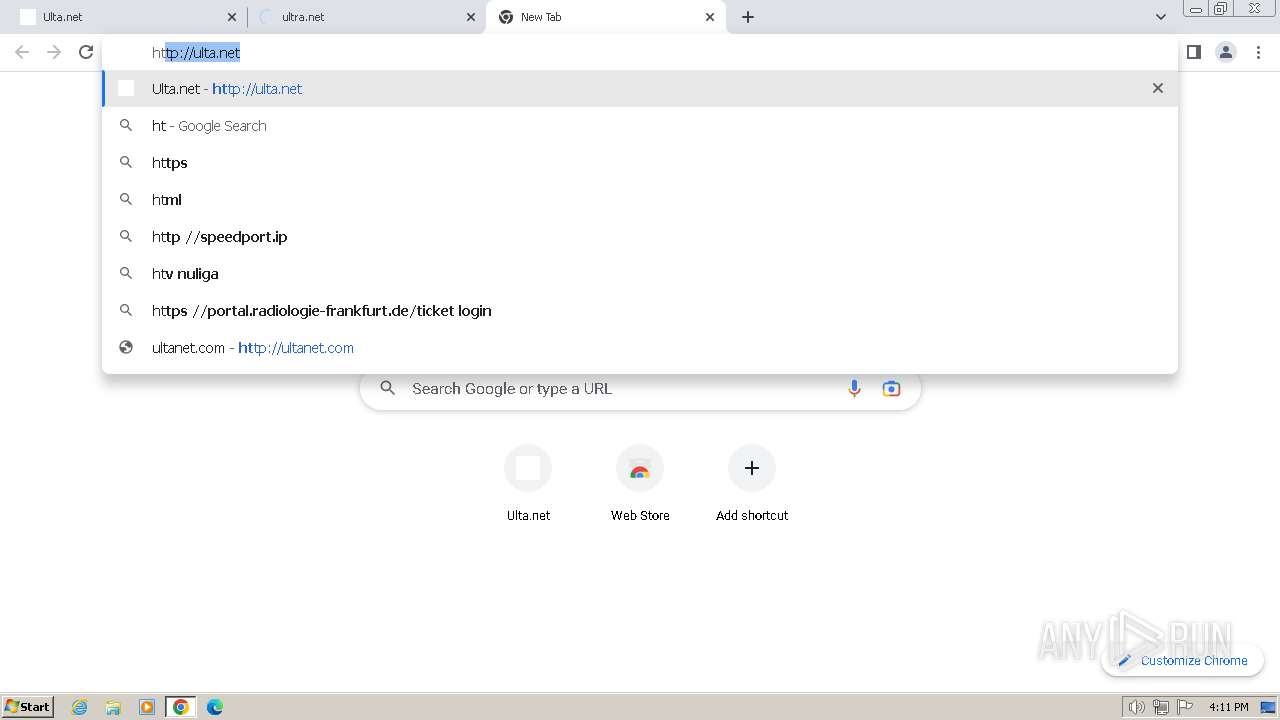Image resolution: width=1280 pixels, height=720 pixels.
Task: Click the Add shortcut button
Action: [752, 484]
